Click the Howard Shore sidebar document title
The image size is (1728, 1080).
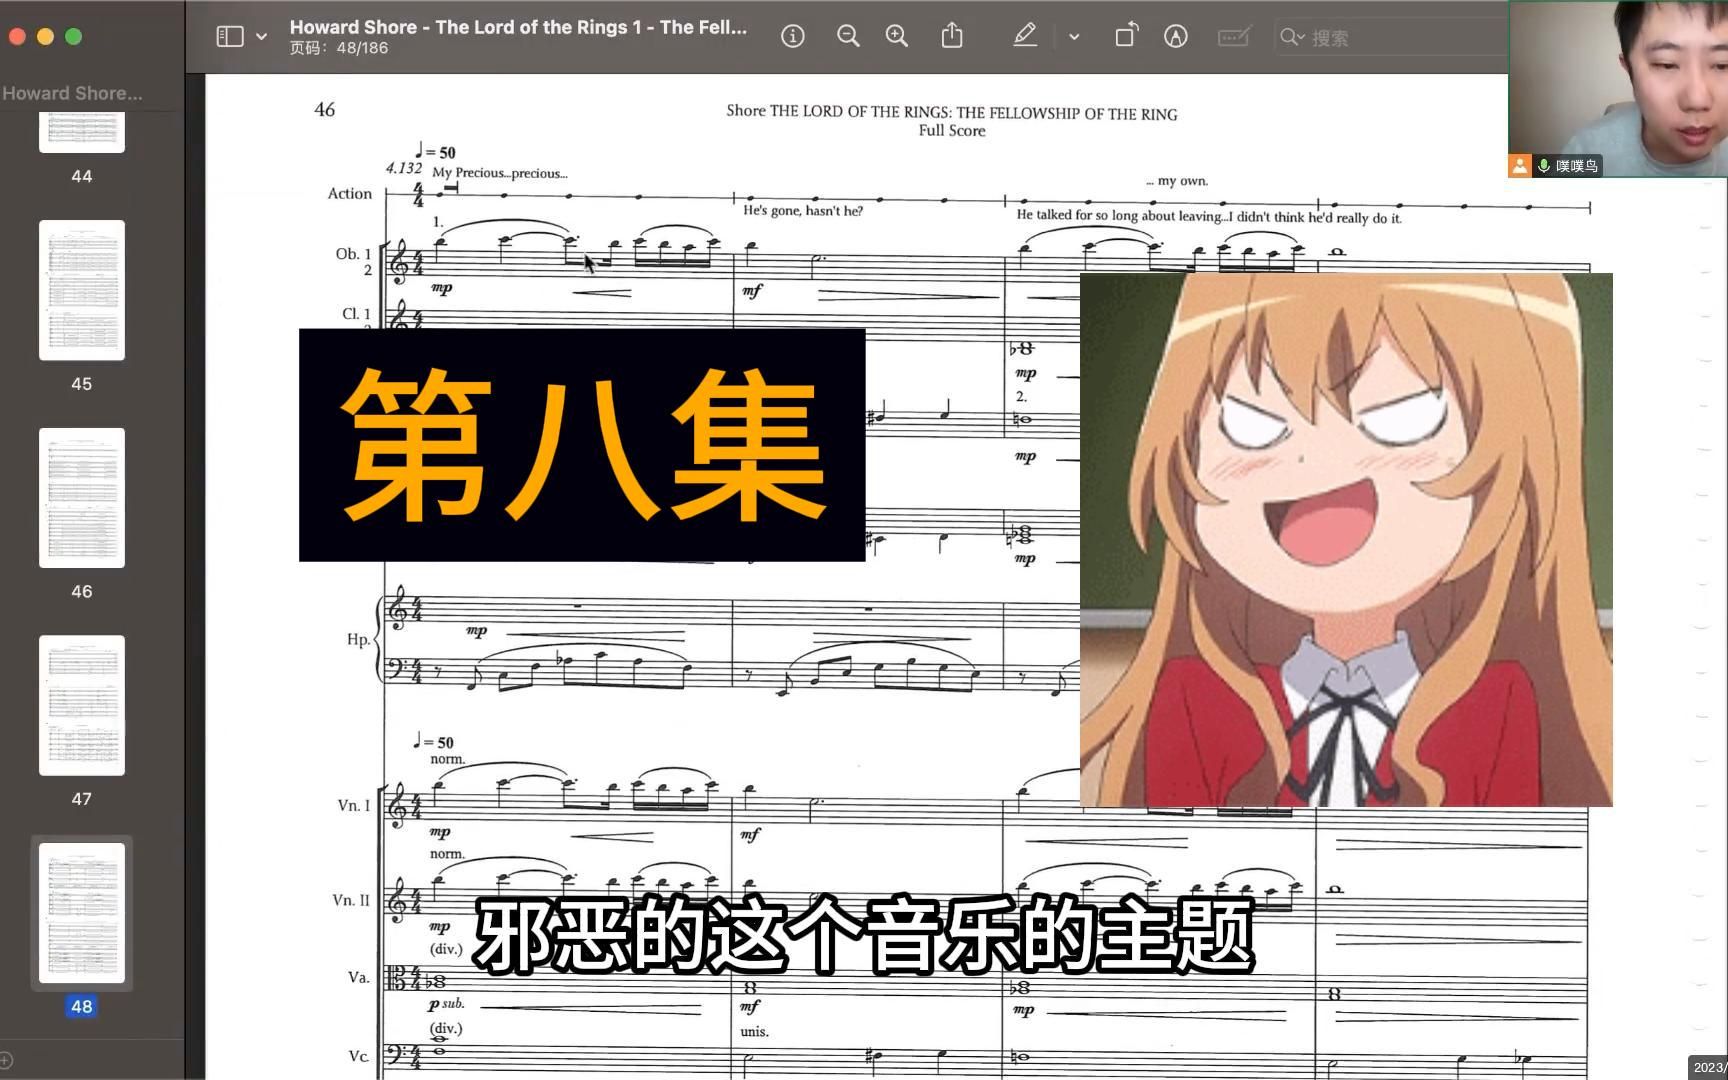click(72, 93)
